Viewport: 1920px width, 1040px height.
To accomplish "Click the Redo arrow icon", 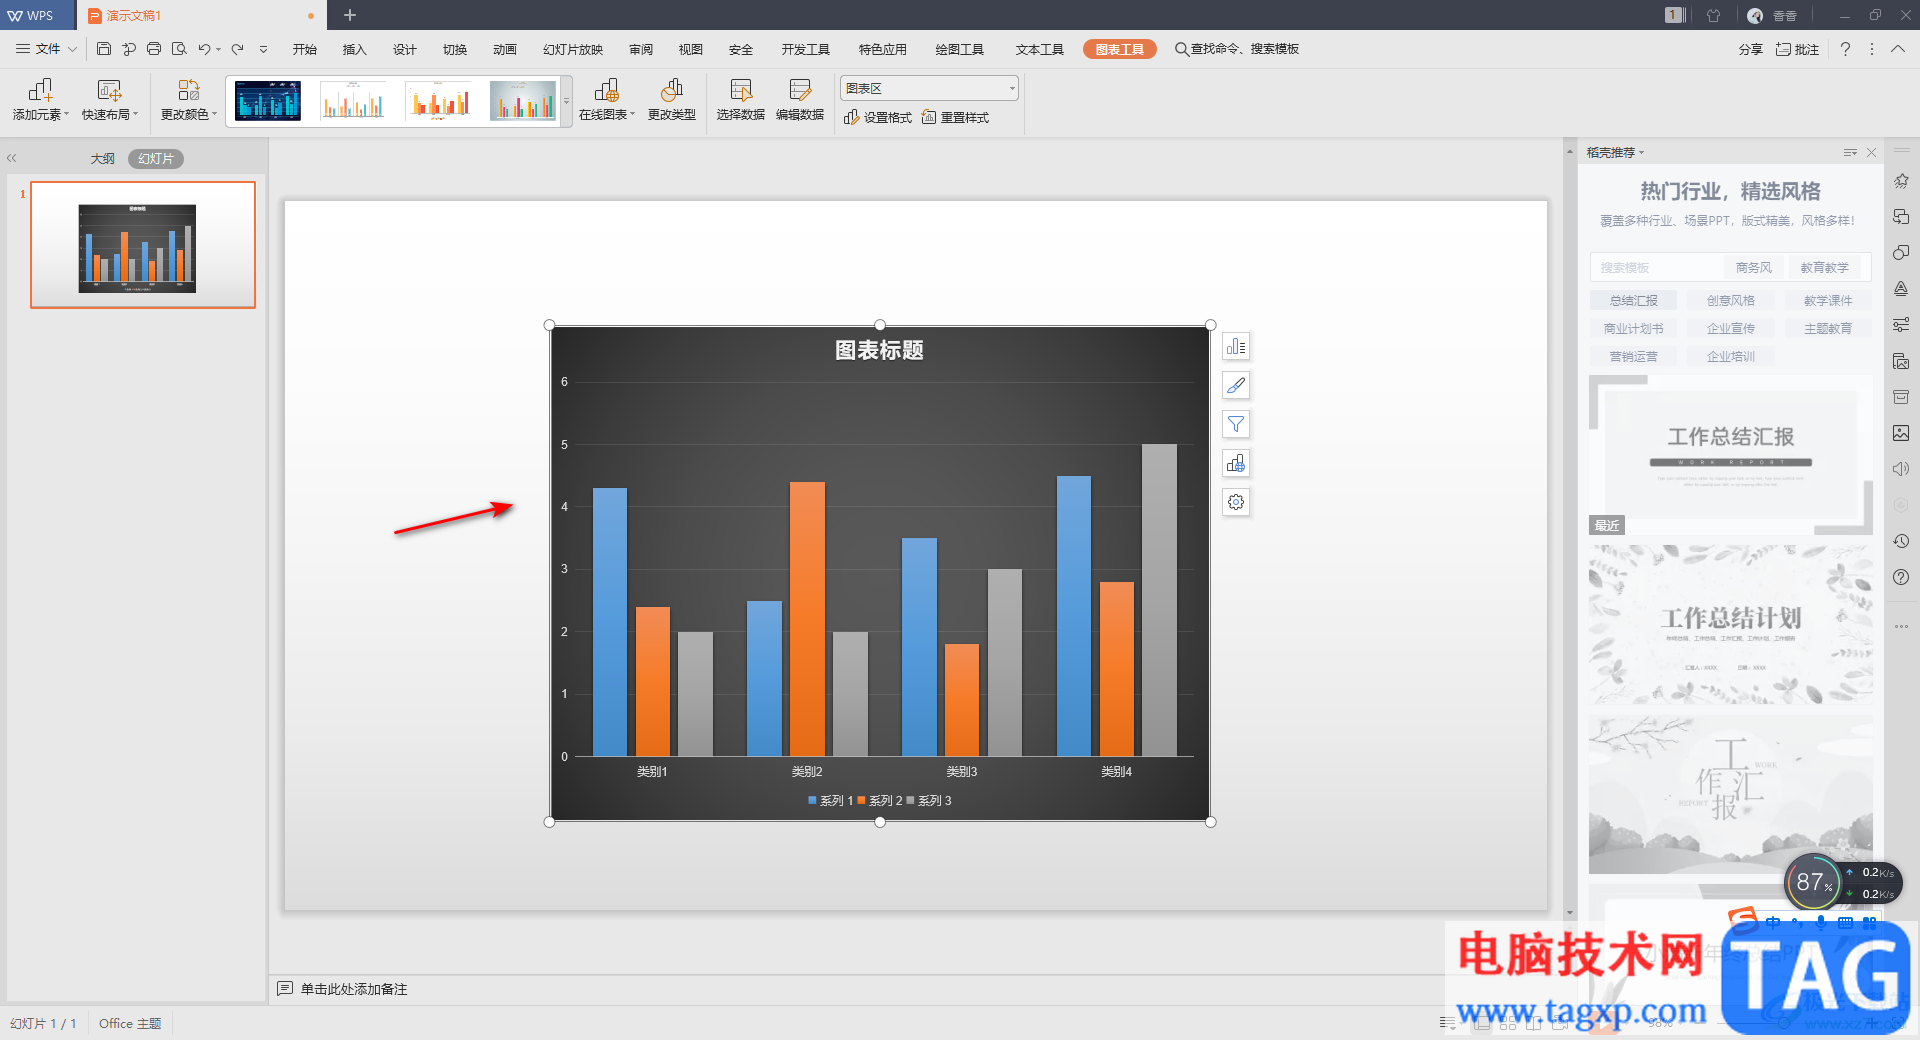I will (x=237, y=49).
